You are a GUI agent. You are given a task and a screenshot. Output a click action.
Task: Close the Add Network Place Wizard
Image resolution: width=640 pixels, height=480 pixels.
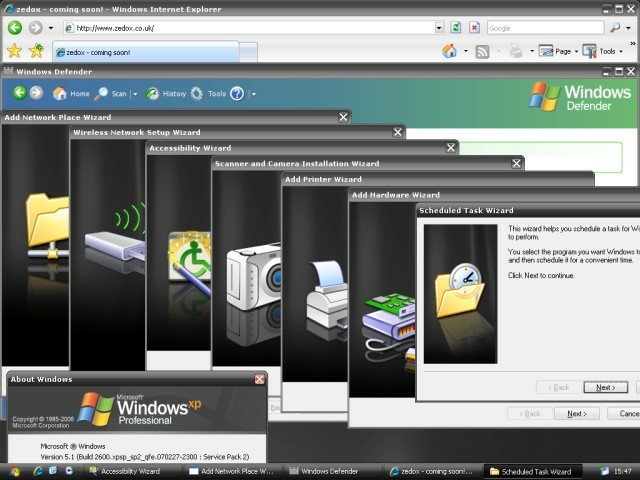click(343, 117)
